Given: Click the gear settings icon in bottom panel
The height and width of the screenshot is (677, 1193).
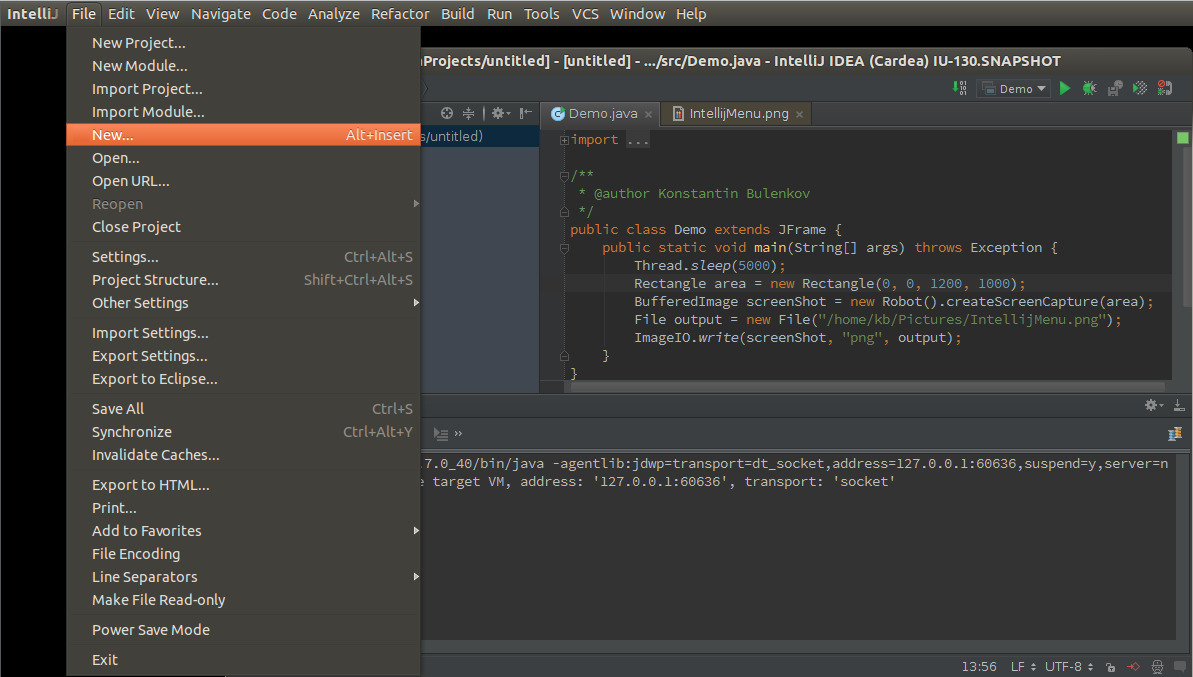Looking at the screenshot, I should tap(1152, 405).
